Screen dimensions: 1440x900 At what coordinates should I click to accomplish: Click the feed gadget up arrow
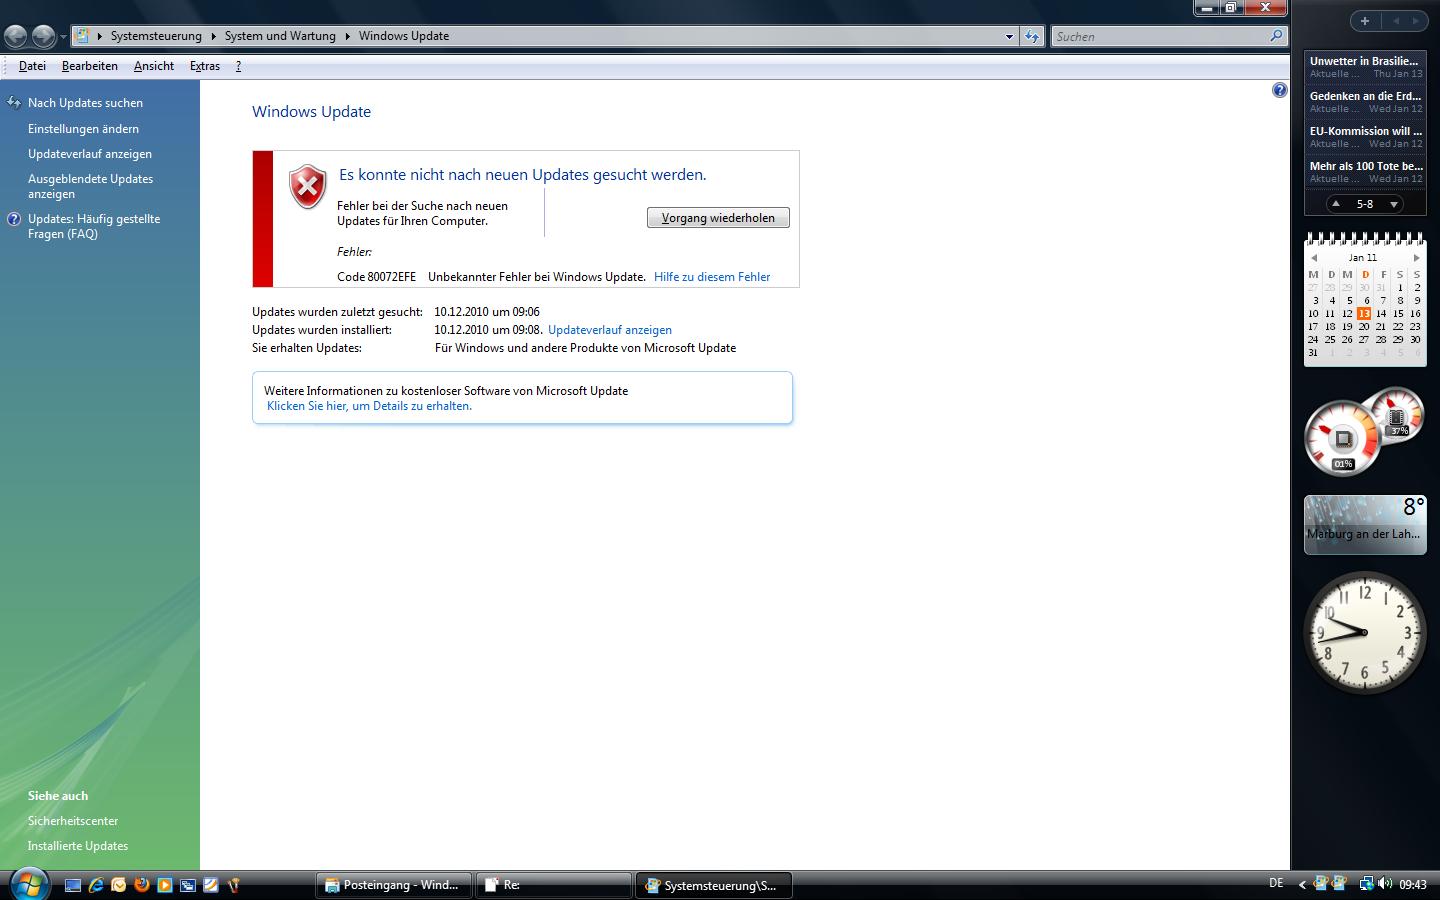(x=1335, y=204)
